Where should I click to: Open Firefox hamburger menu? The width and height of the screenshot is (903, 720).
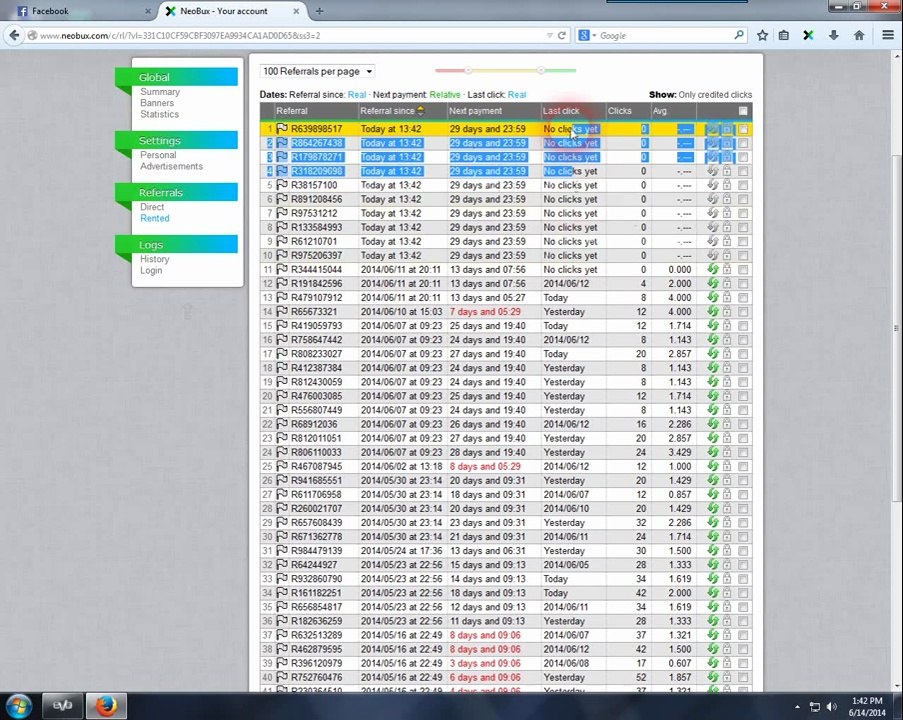coord(888,35)
